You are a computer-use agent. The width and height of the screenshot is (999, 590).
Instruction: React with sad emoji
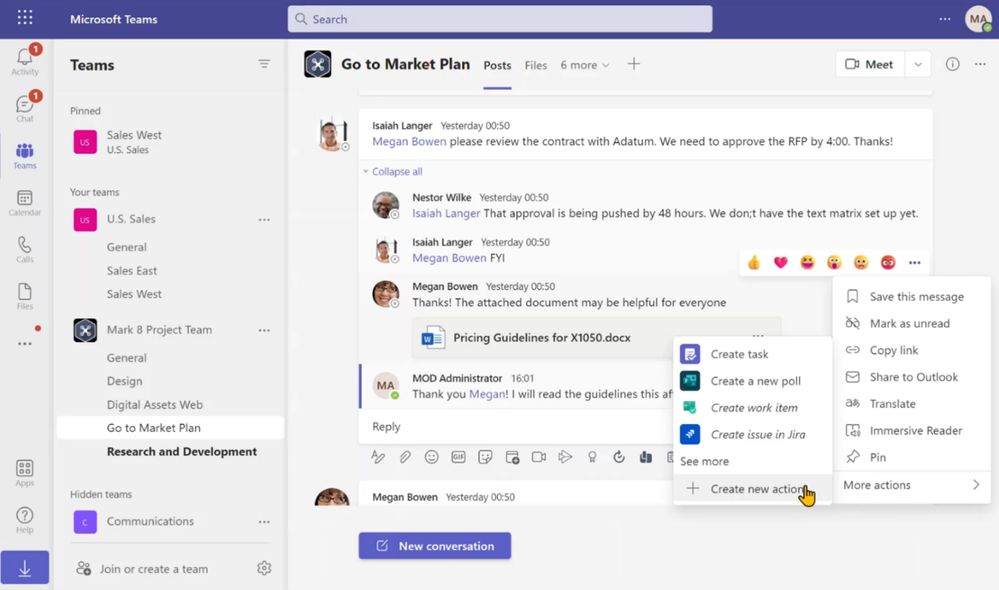[861, 263]
